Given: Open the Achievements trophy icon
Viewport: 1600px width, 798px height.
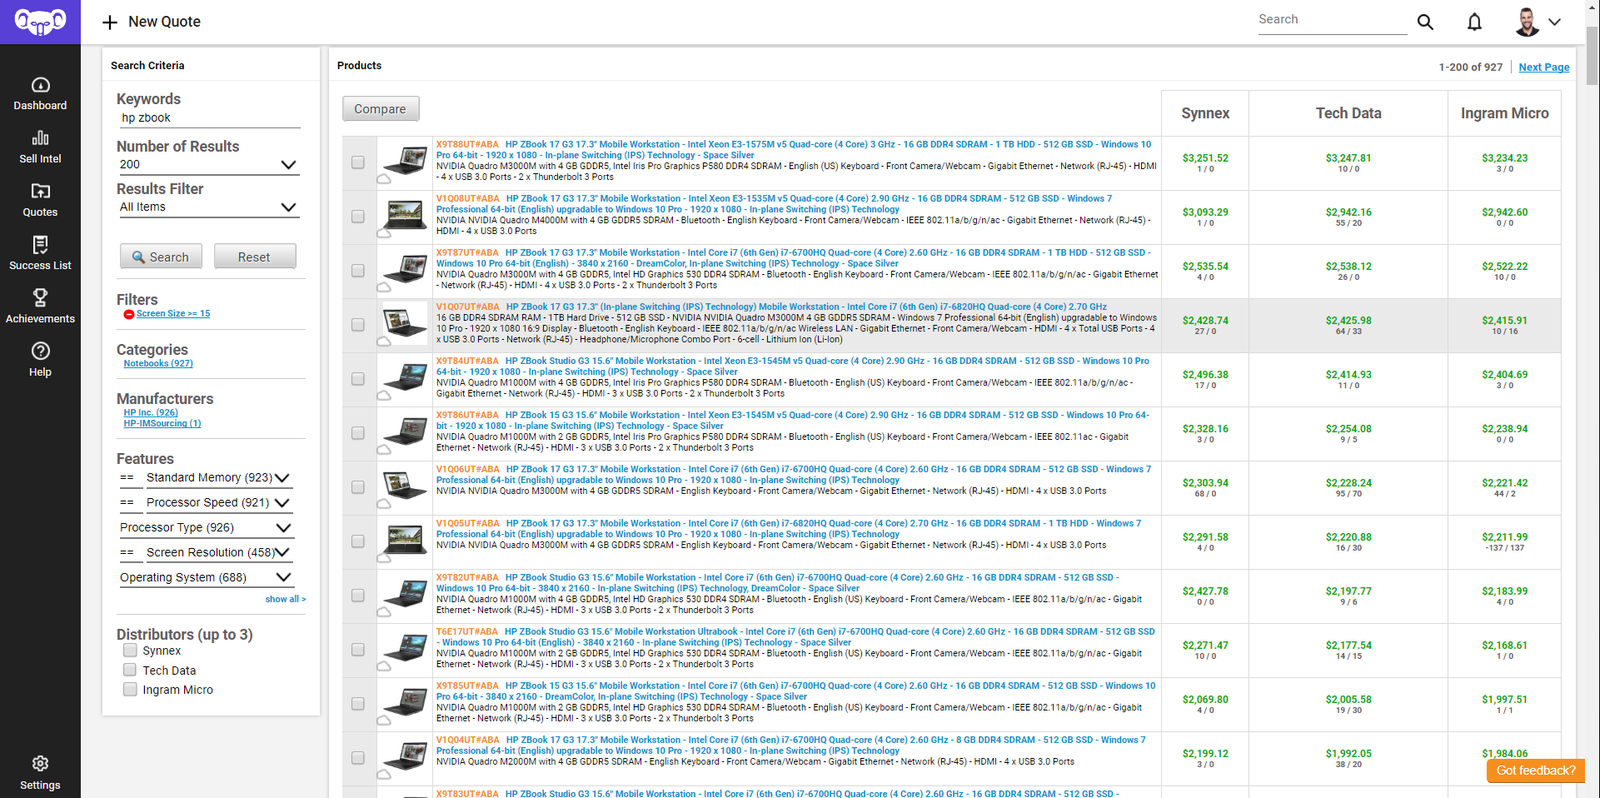Looking at the screenshot, I should click(x=40, y=297).
